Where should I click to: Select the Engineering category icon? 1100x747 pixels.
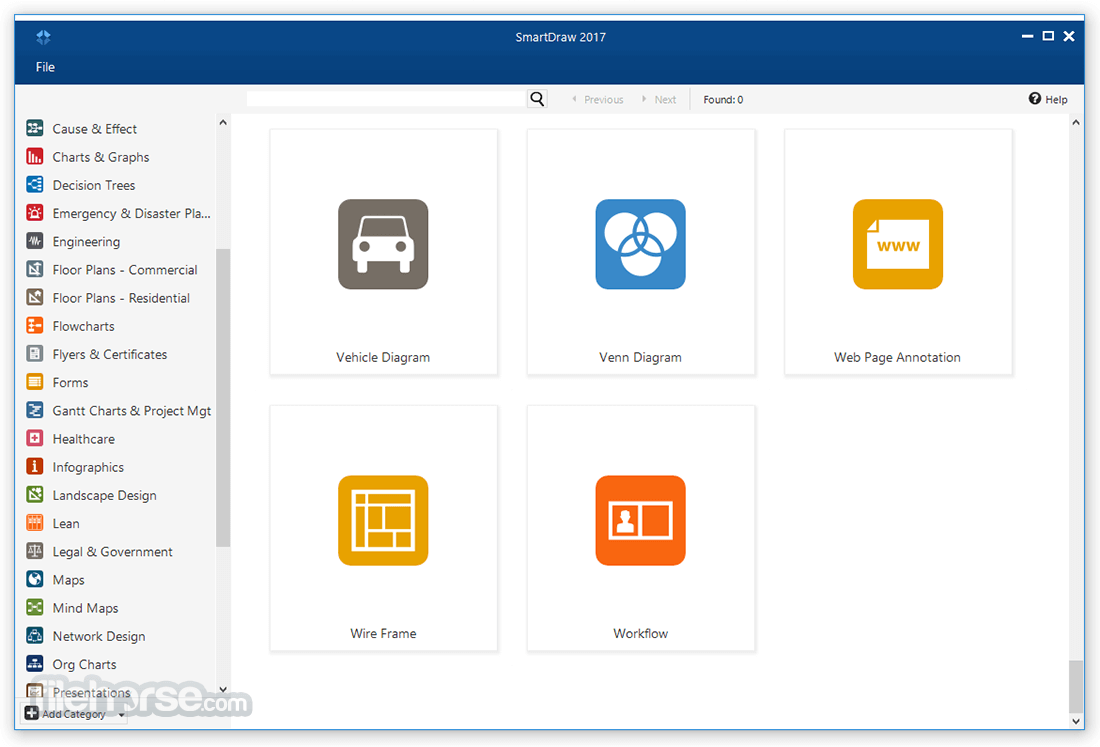34,241
